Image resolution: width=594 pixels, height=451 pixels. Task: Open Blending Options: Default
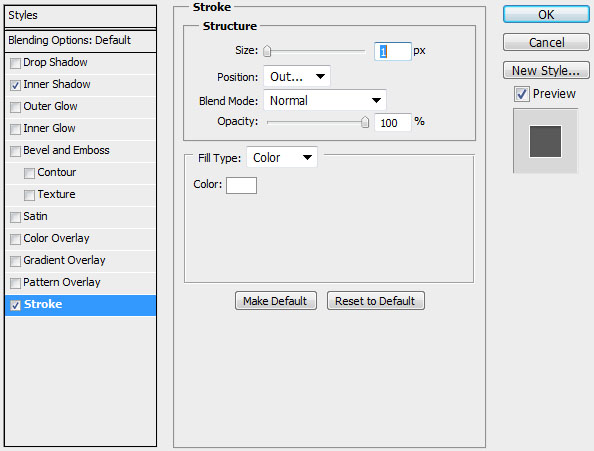(x=80, y=40)
